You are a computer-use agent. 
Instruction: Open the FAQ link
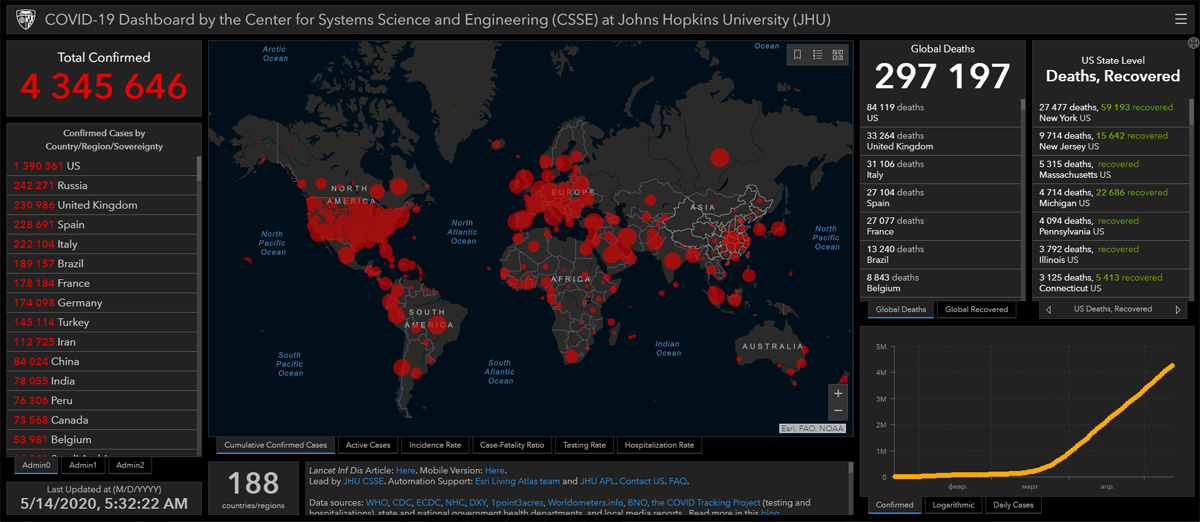pyautogui.click(x=678, y=481)
